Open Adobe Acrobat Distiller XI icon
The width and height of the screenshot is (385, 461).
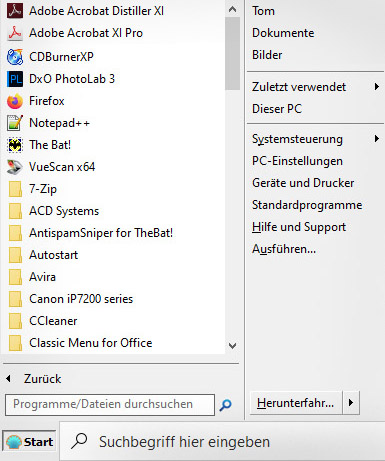pos(15,11)
